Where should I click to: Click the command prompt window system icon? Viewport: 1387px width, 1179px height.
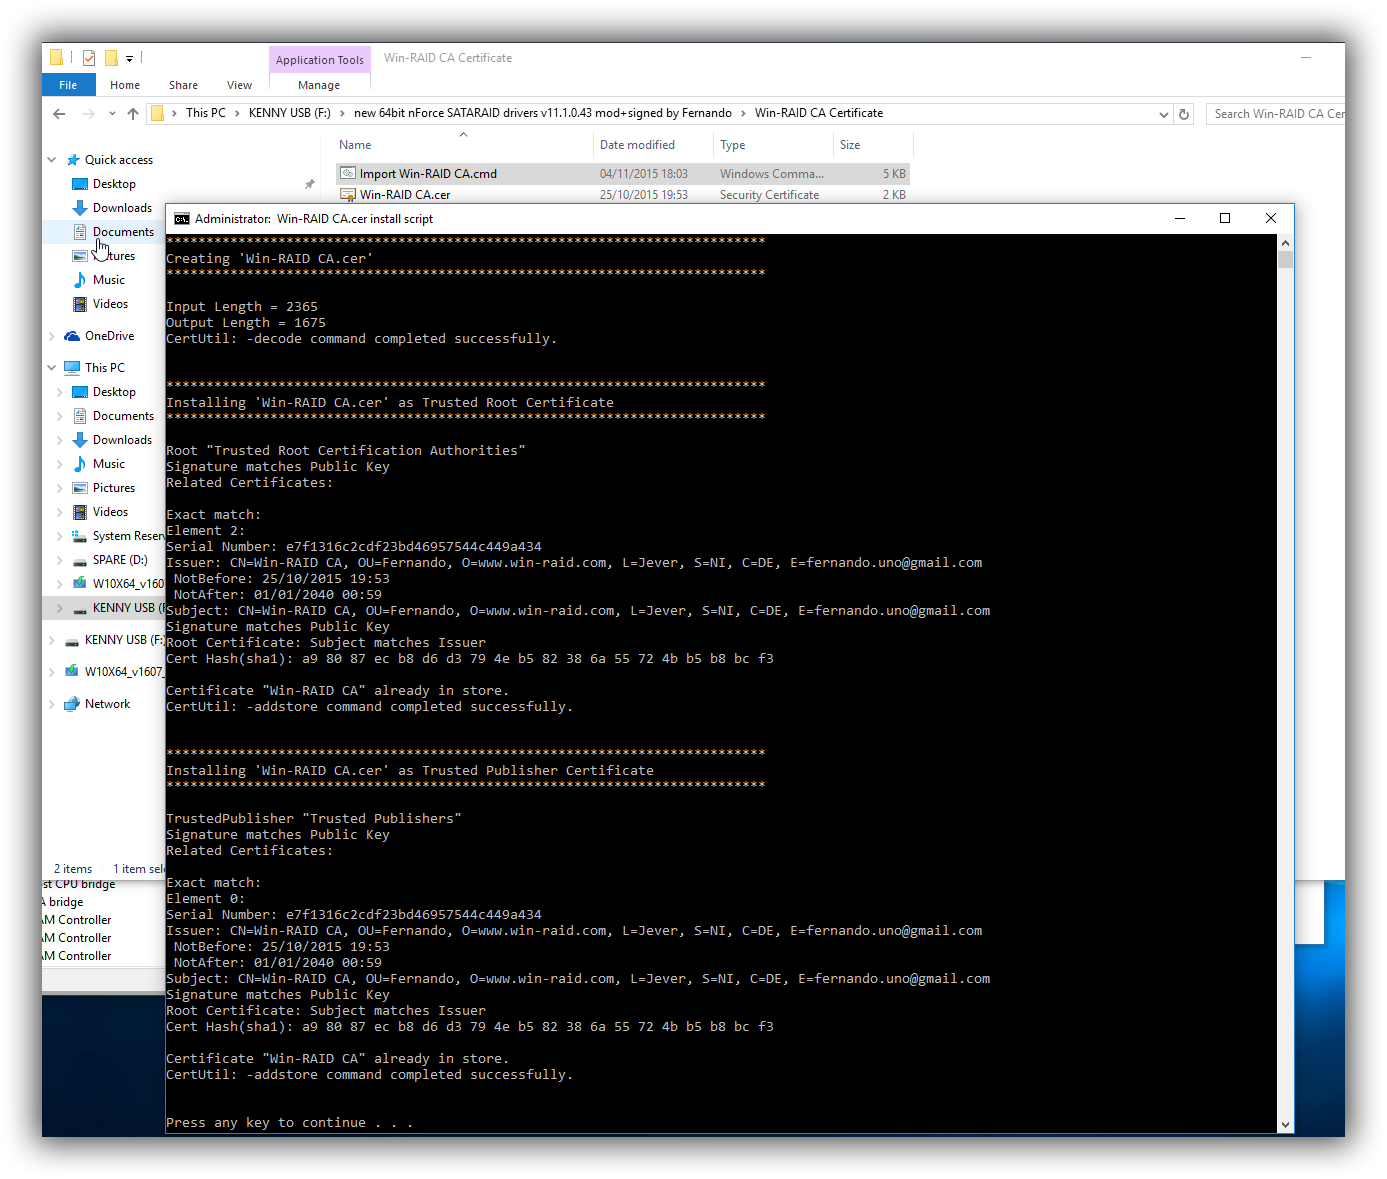point(182,219)
